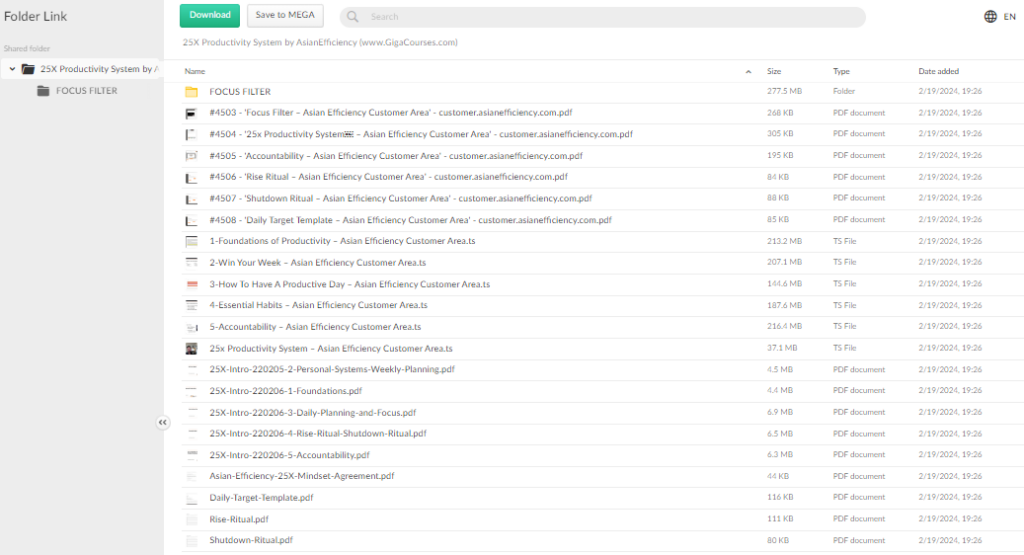Click thumbnail icon of #4506 Rise Ritual pdf

tap(191, 178)
